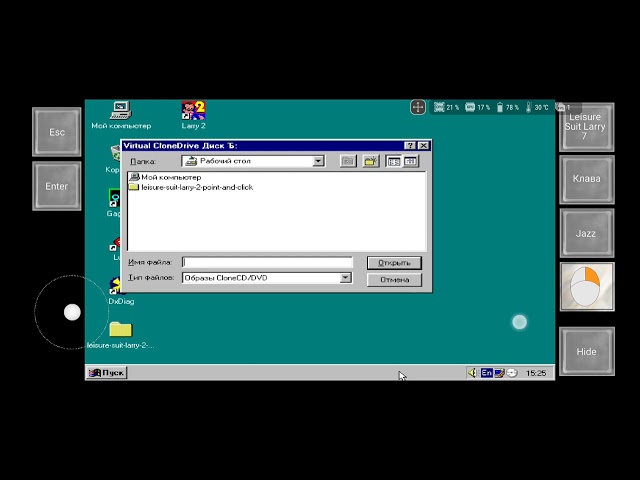Tap the virtual joystick knob
This screenshot has height=480, width=640.
coord(72,312)
